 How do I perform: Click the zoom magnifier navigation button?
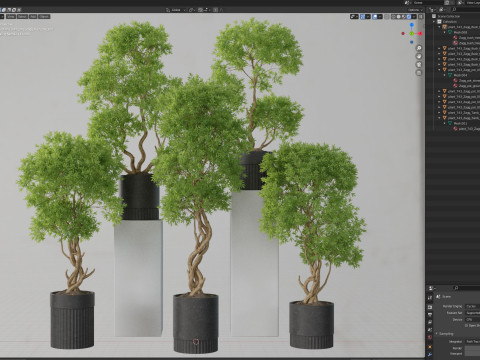[419, 48]
